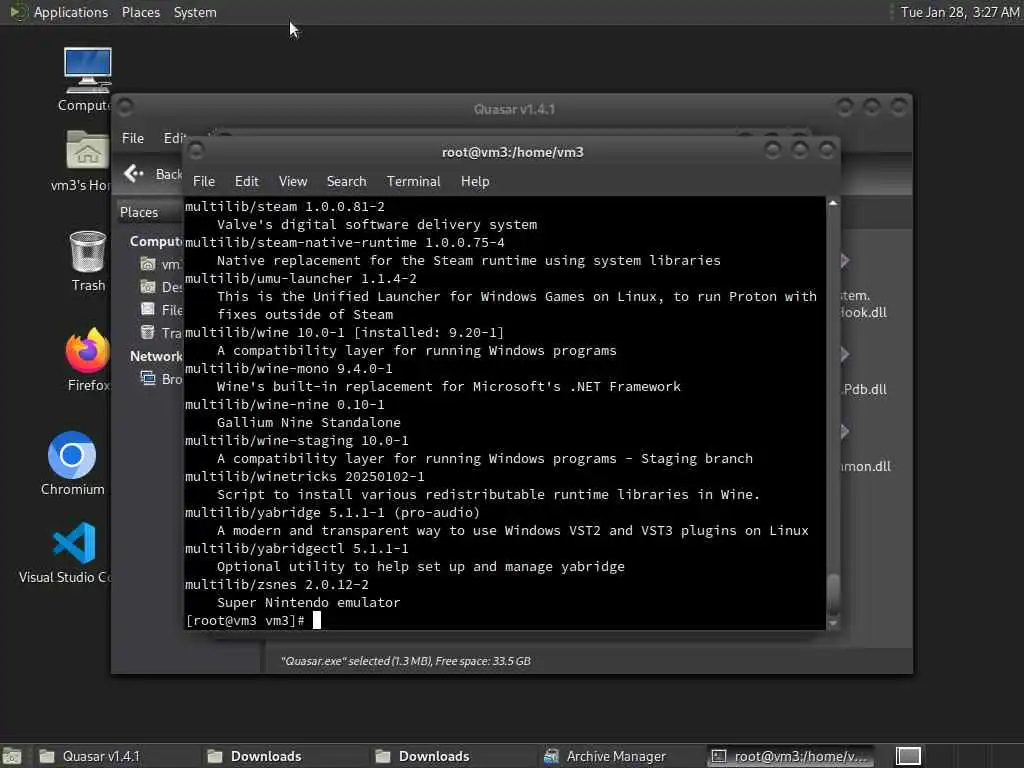Click the show desktop button in taskbar
Image resolution: width=1024 pixels, height=768 pixels.
[12, 756]
